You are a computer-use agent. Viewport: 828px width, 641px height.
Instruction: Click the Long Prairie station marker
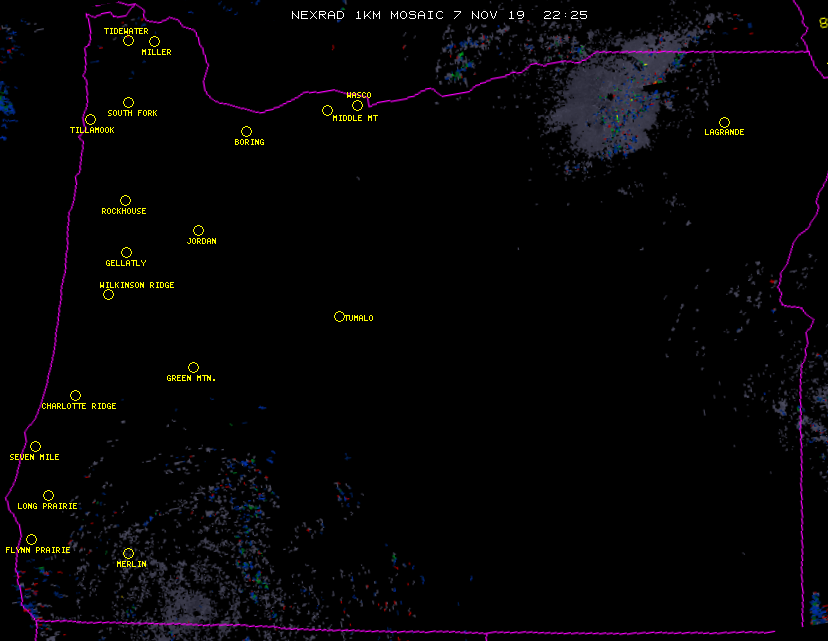point(48,496)
